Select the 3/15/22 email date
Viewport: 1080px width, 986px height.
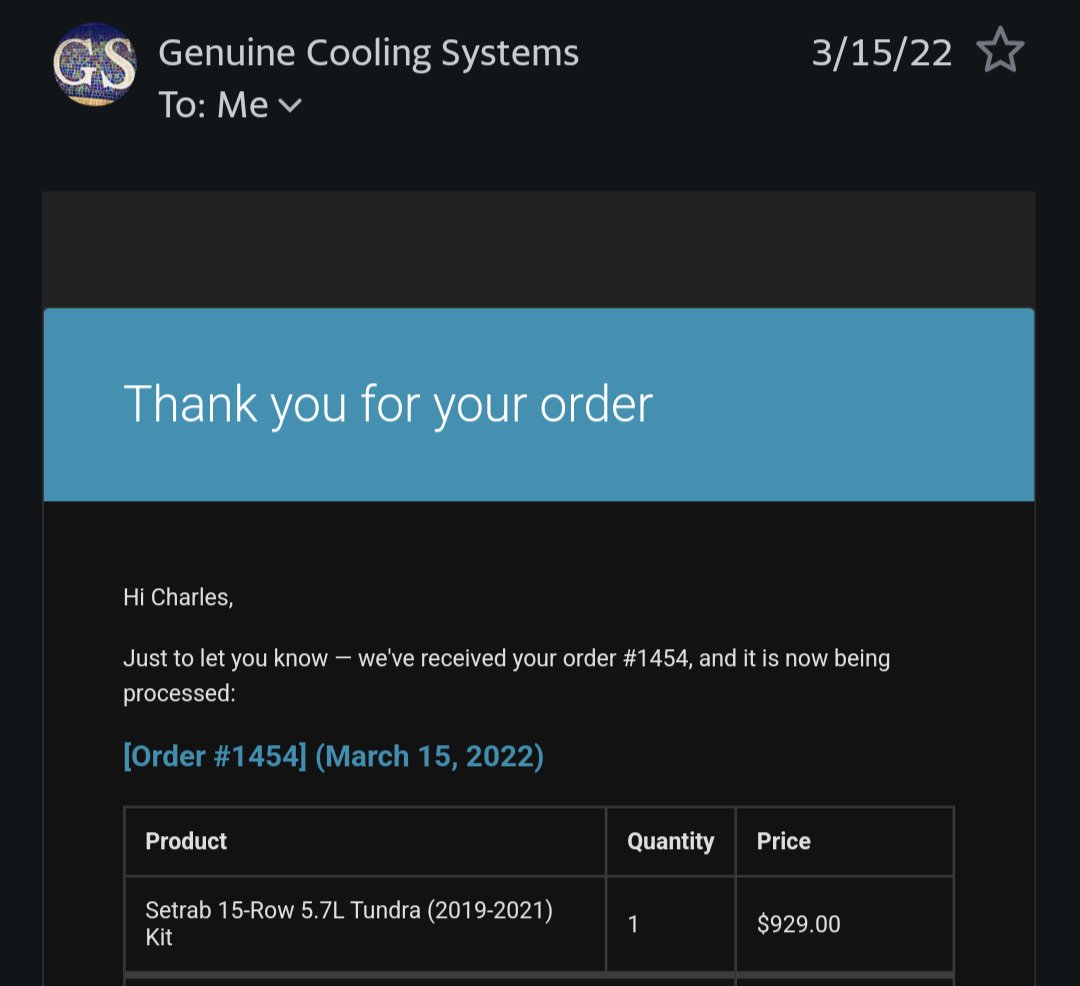tap(882, 52)
